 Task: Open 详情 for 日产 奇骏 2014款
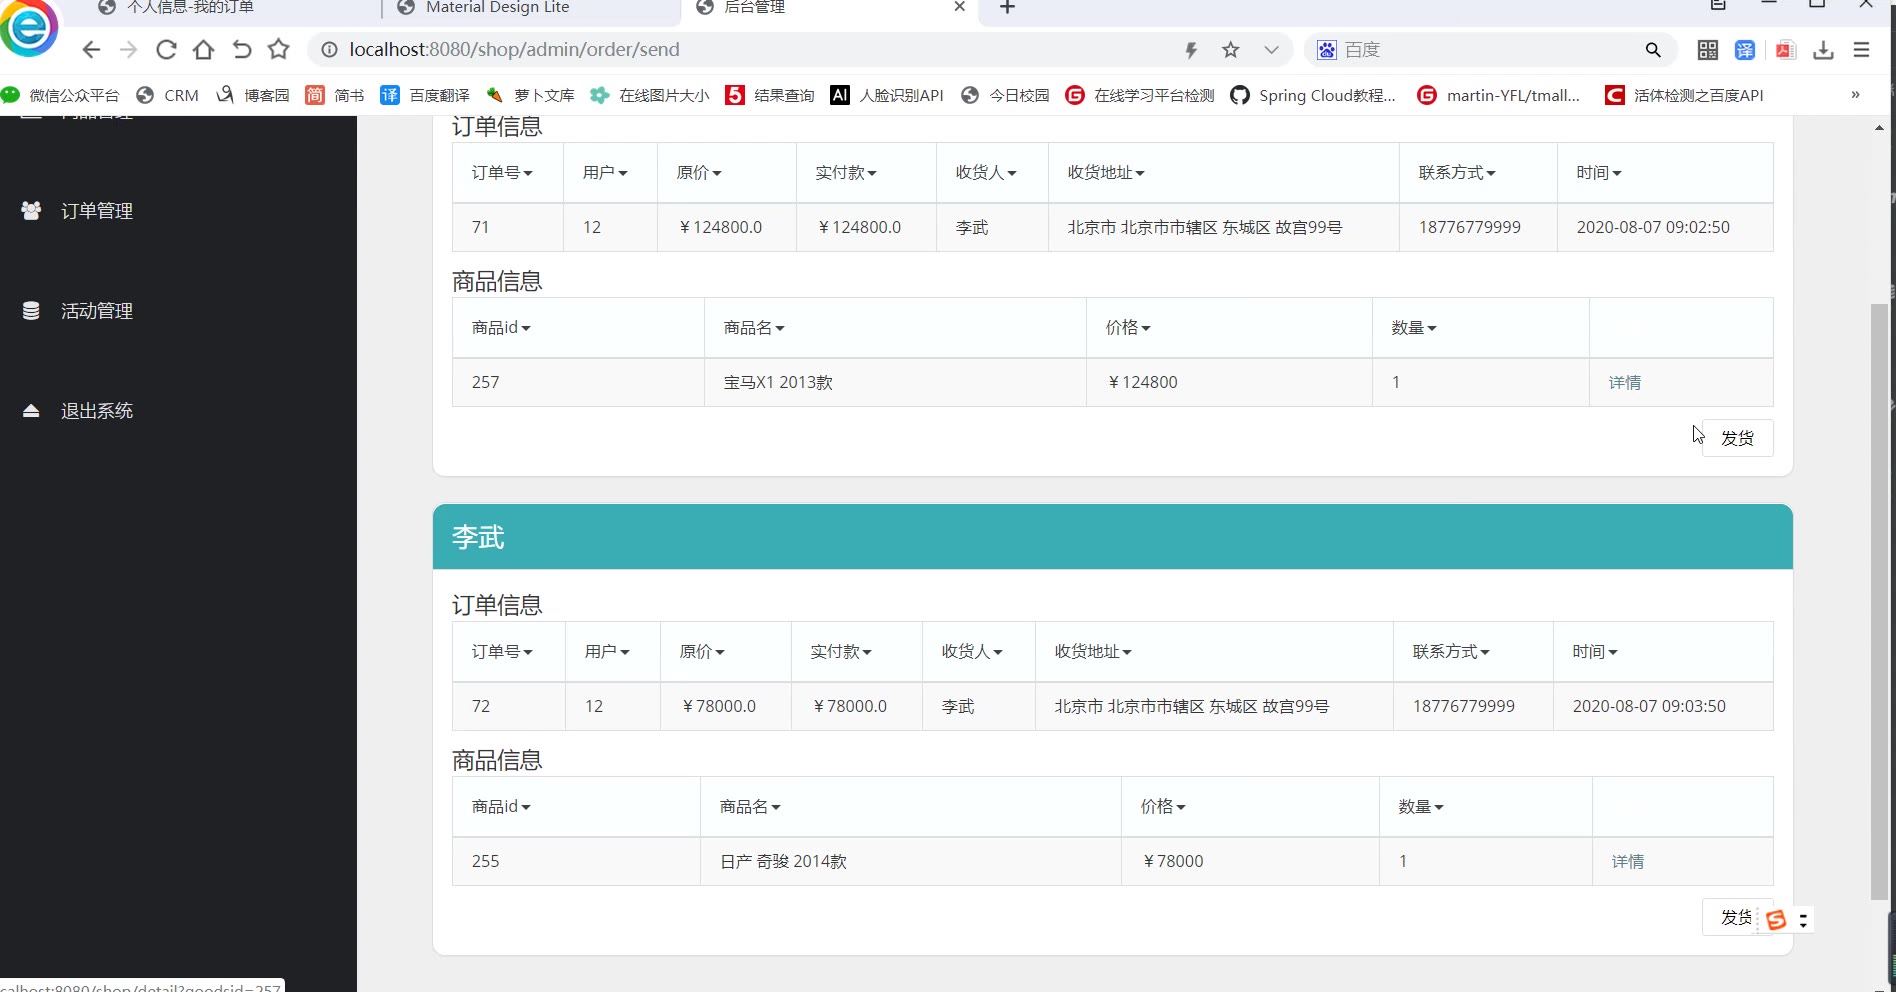[1628, 862]
